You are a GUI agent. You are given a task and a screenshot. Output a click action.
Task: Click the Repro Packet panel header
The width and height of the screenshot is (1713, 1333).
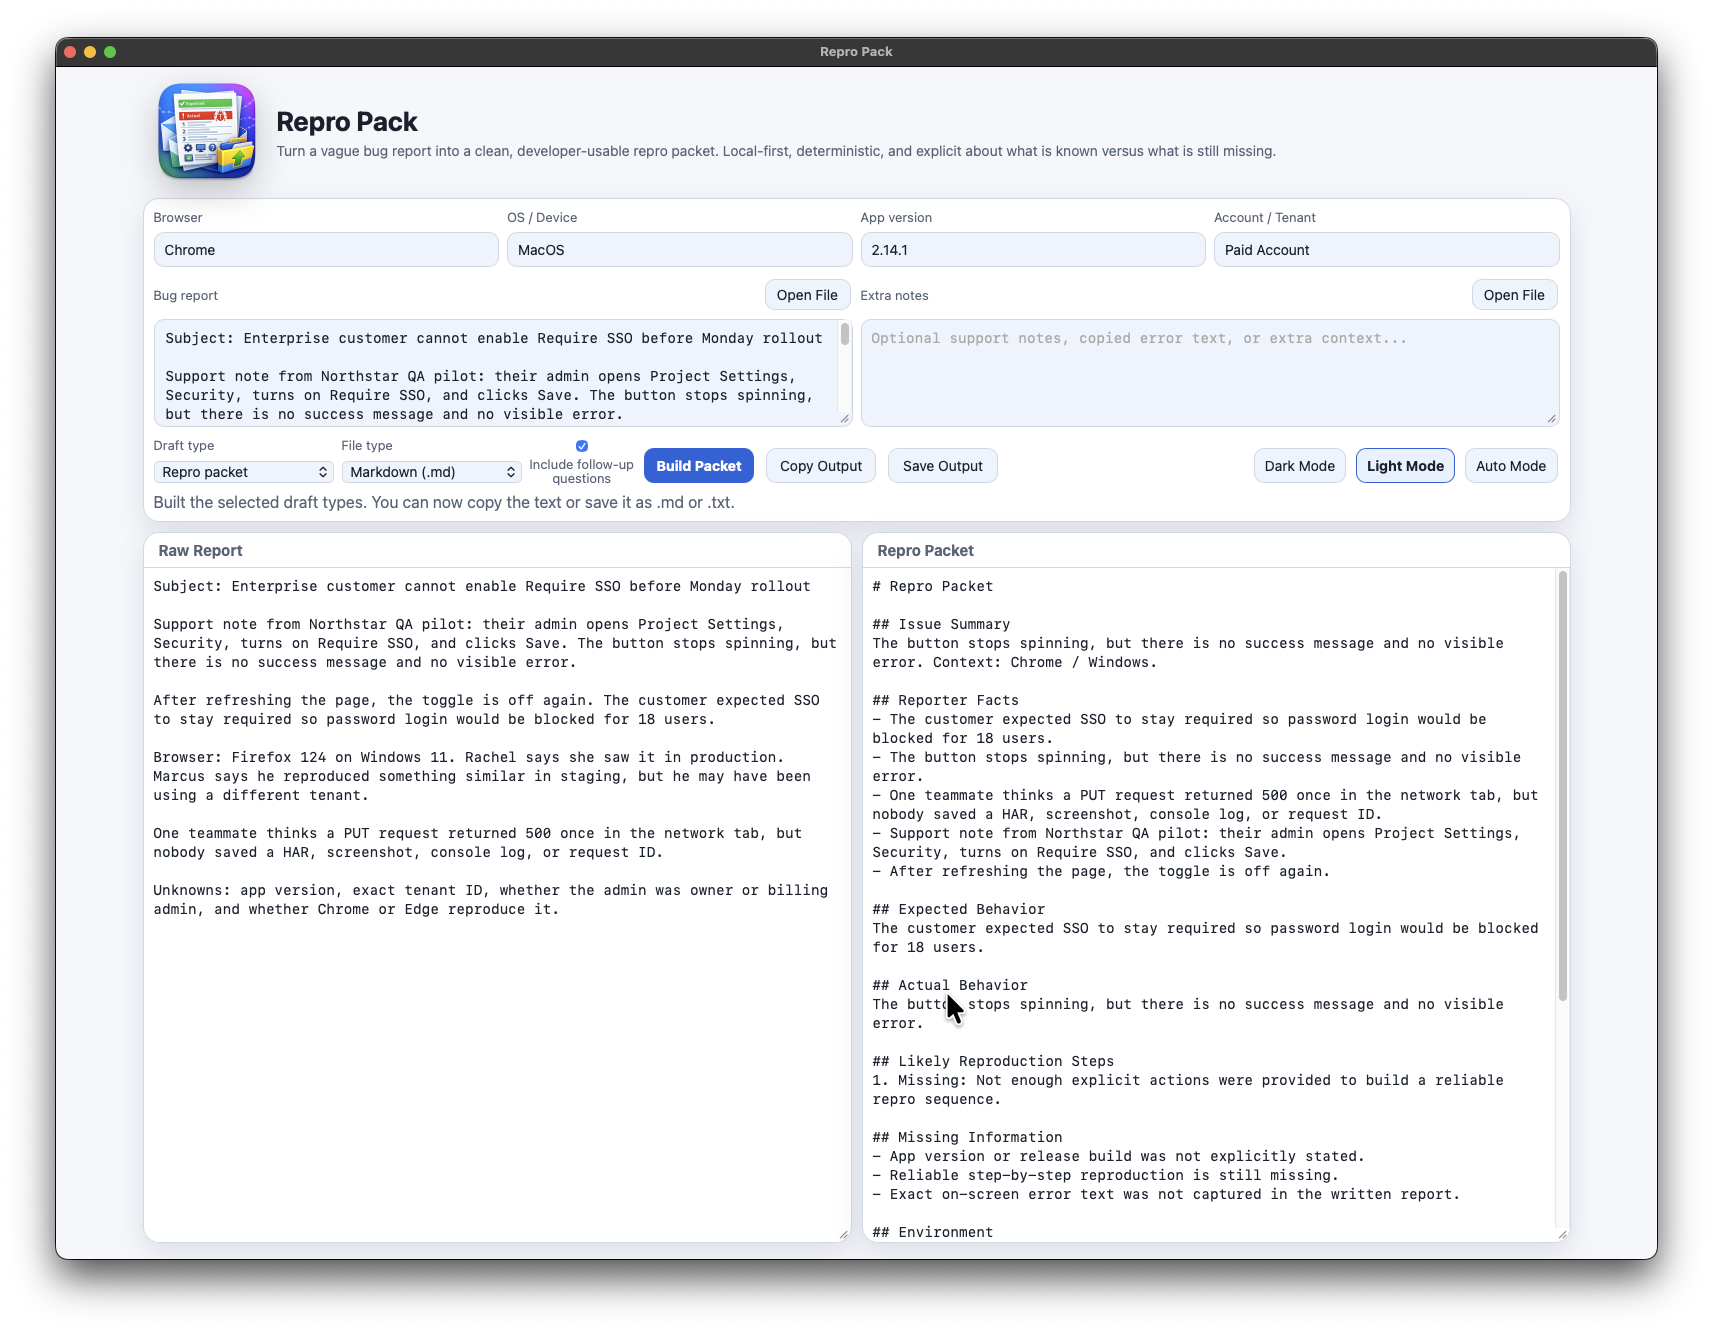pos(1216,551)
